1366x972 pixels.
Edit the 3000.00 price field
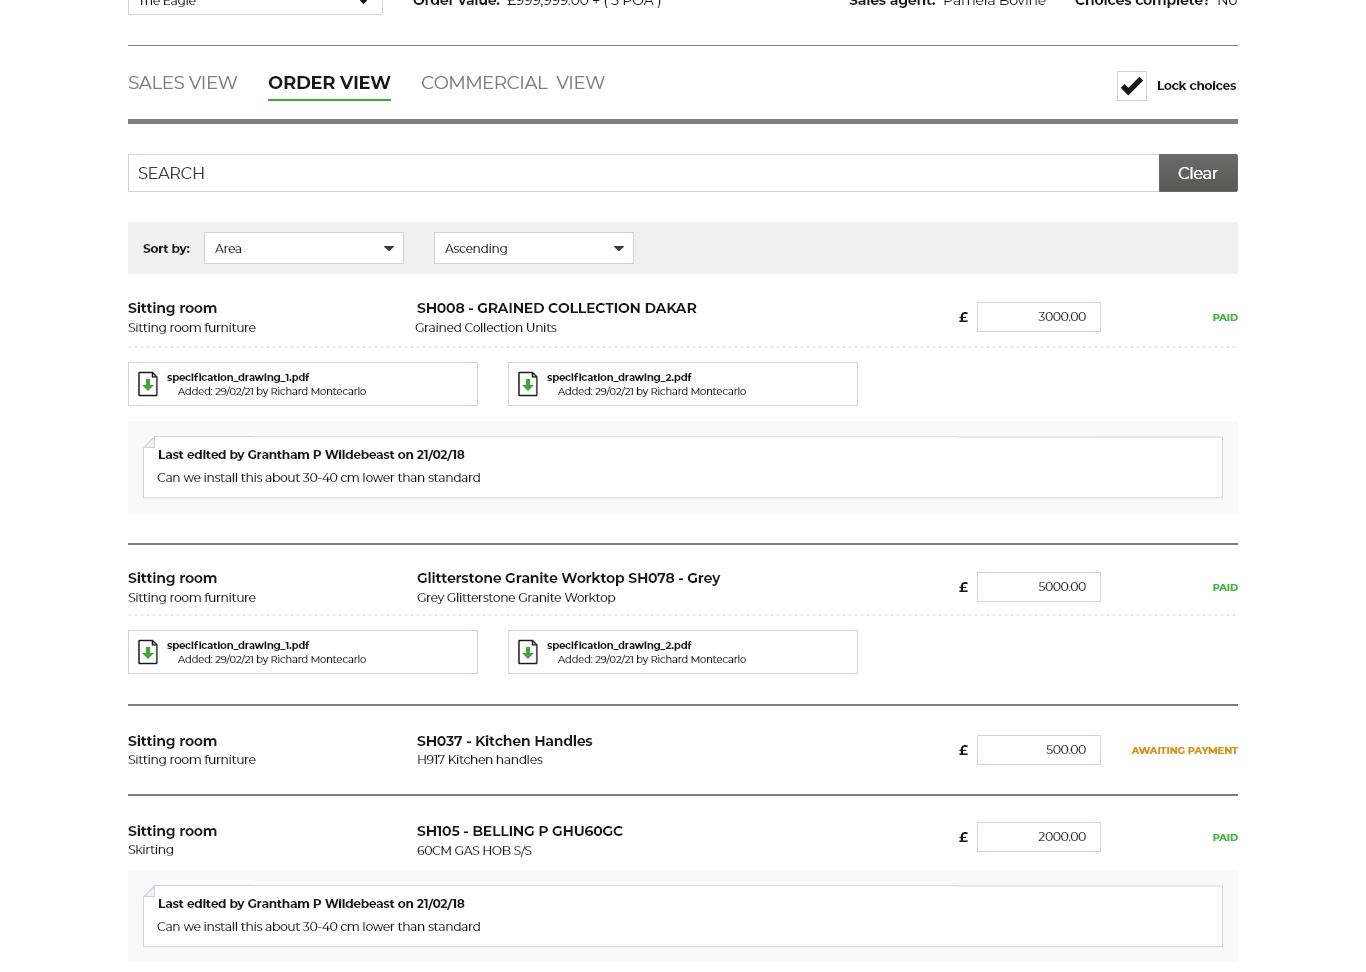[1038, 317]
